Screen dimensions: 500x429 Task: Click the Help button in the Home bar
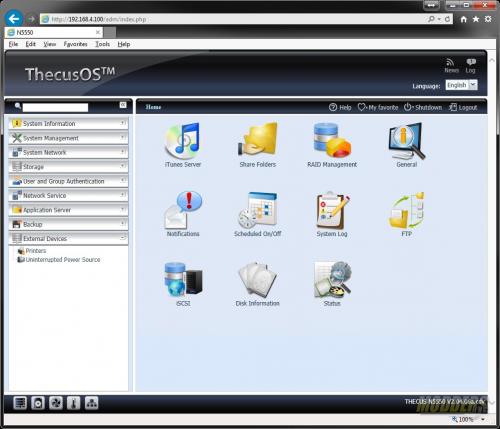coord(340,107)
